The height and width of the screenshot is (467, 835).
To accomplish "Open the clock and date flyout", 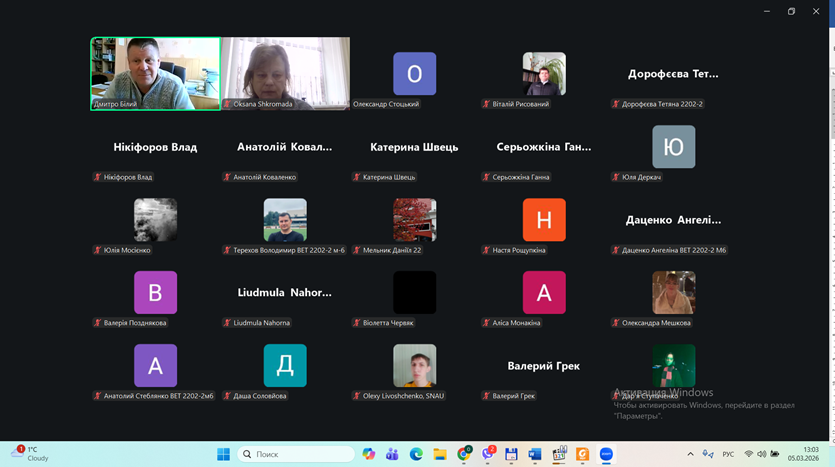I will pos(810,454).
